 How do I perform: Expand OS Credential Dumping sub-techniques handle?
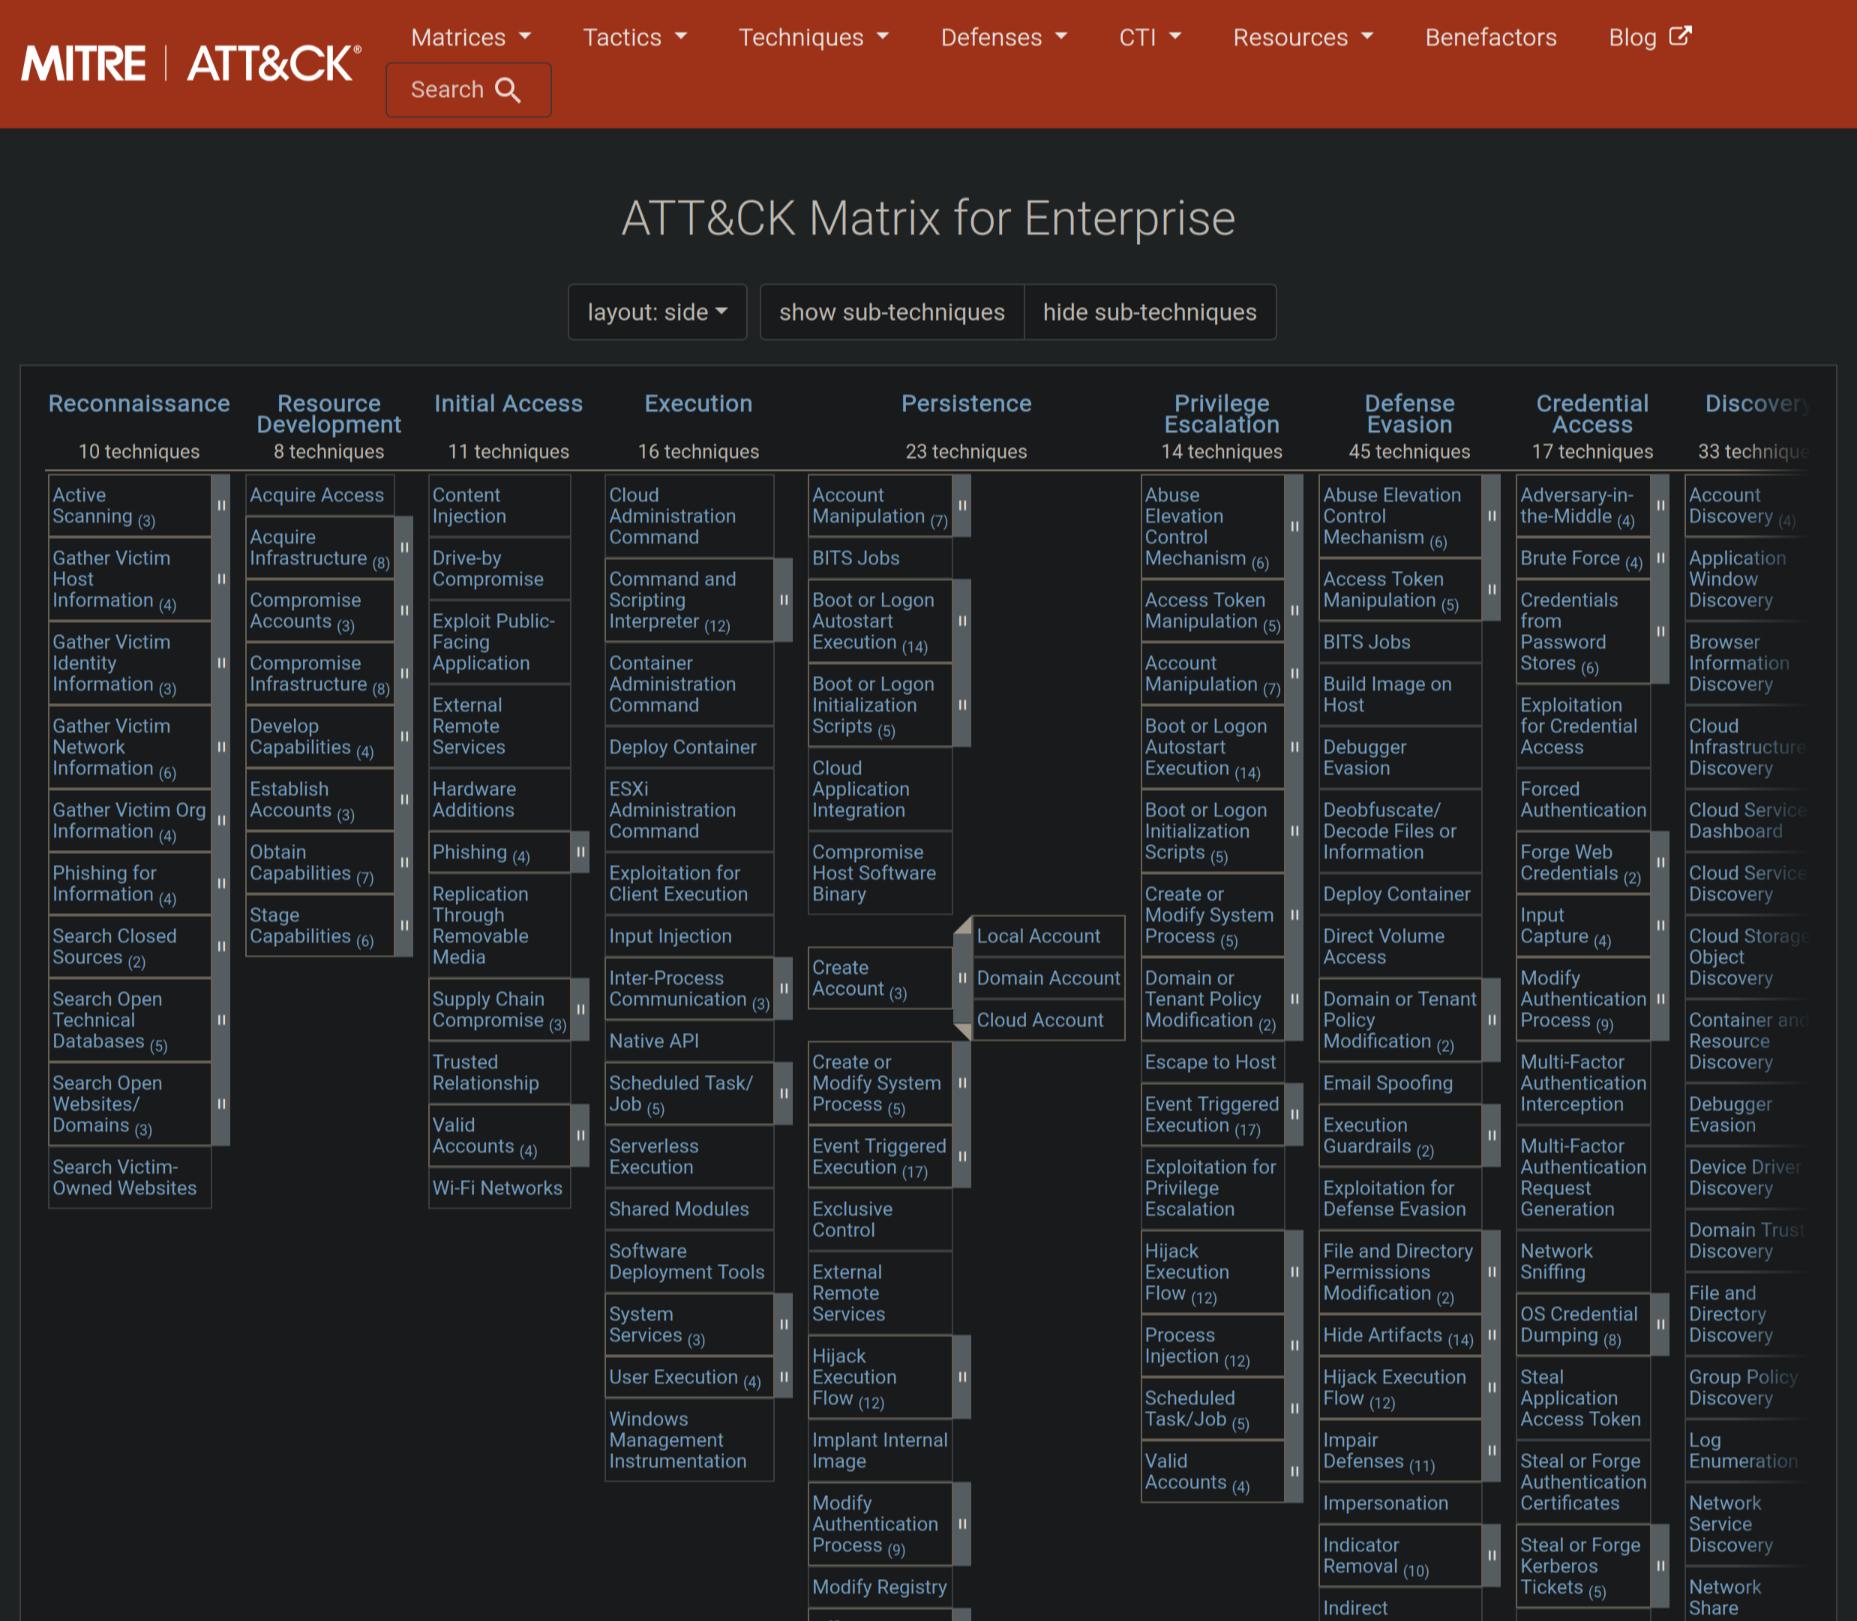coord(1660,1324)
